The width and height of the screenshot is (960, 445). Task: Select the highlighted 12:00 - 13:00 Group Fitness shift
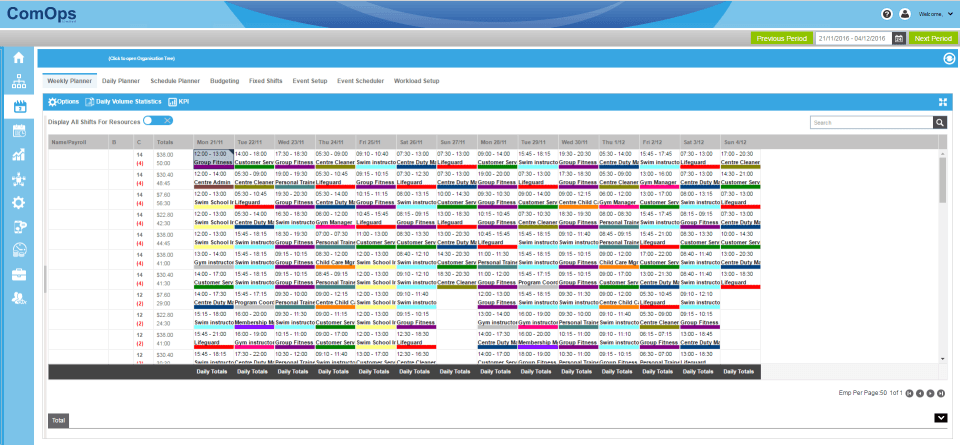click(x=213, y=159)
